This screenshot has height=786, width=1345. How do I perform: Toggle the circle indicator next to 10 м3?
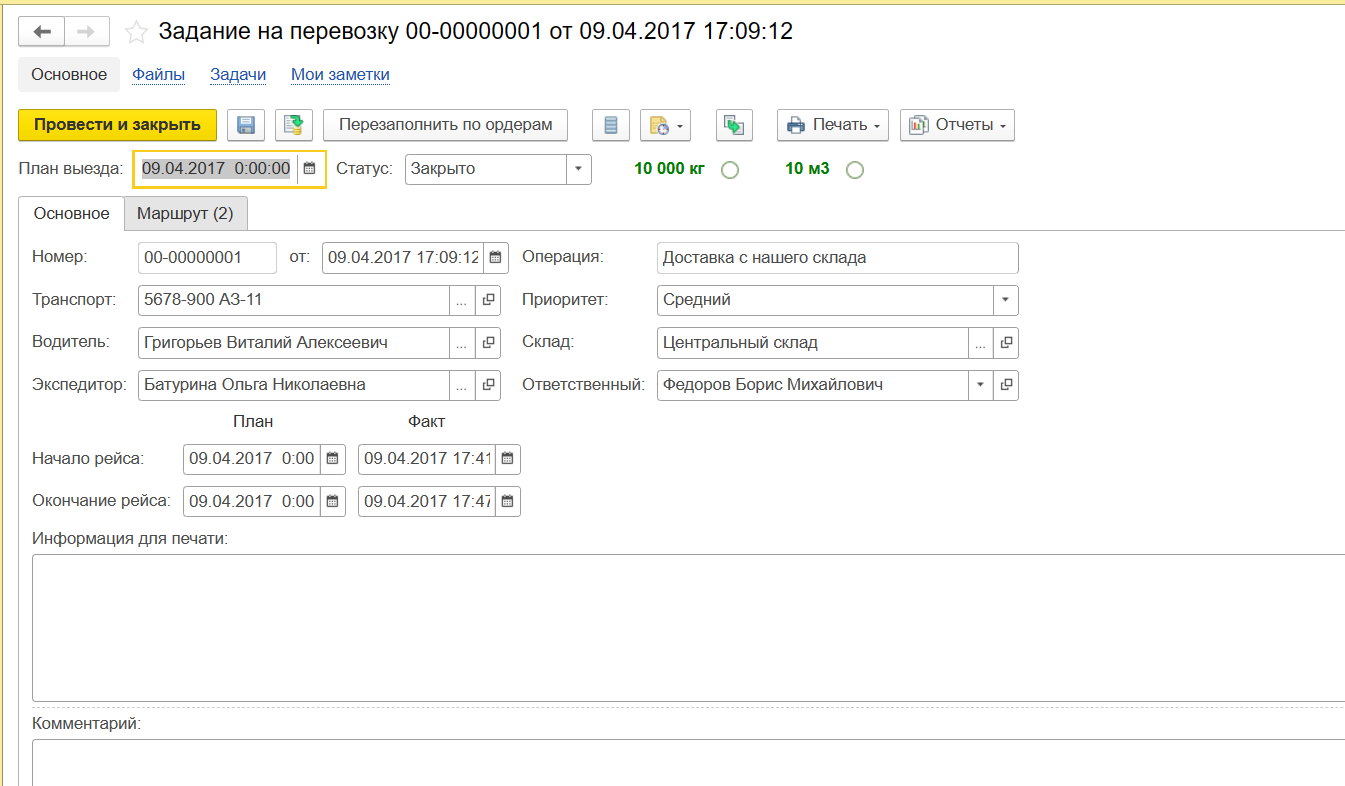(x=854, y=170)
